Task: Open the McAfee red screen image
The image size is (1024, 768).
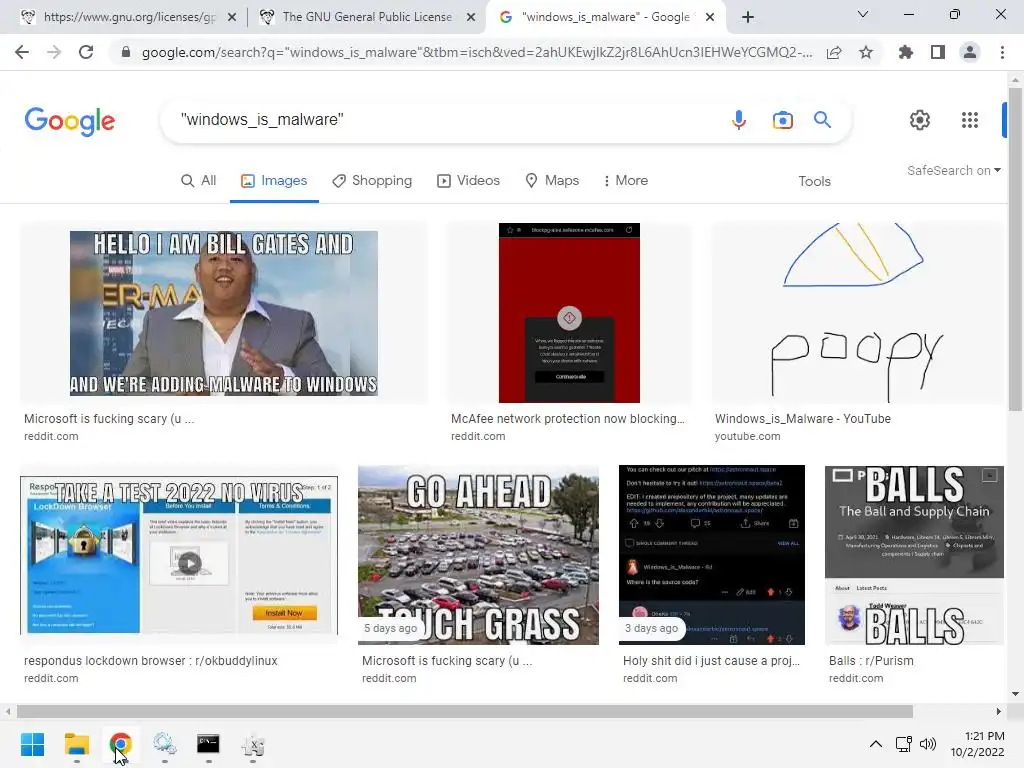Action: [569, 313]
